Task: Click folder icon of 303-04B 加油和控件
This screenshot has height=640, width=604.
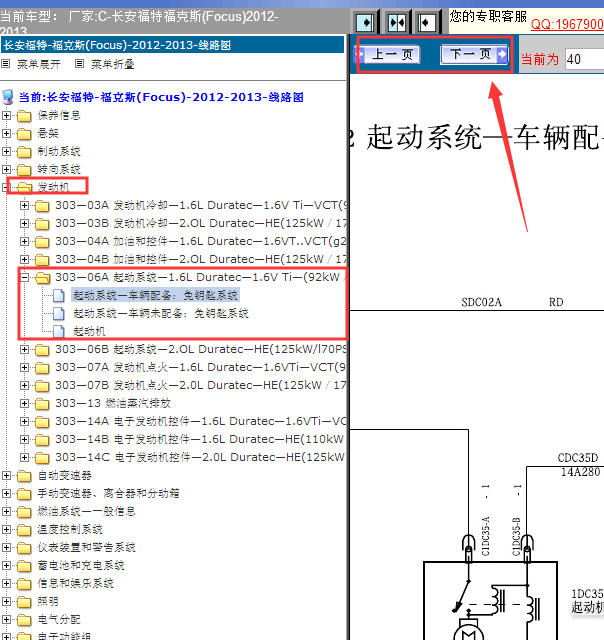Action: [x=42, y=260]
